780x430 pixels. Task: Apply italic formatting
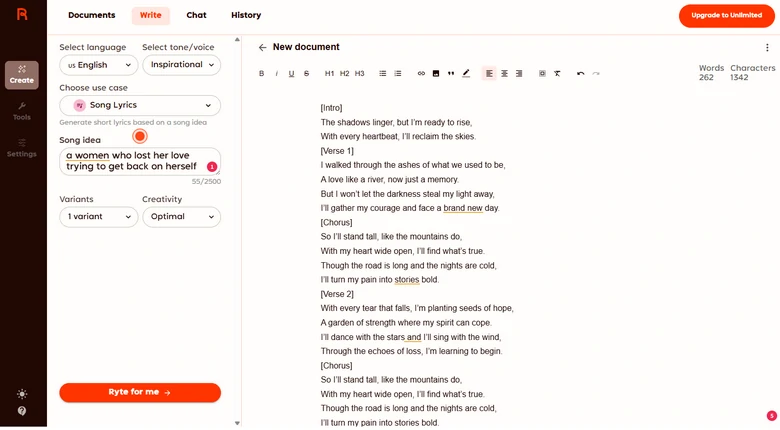277,74
